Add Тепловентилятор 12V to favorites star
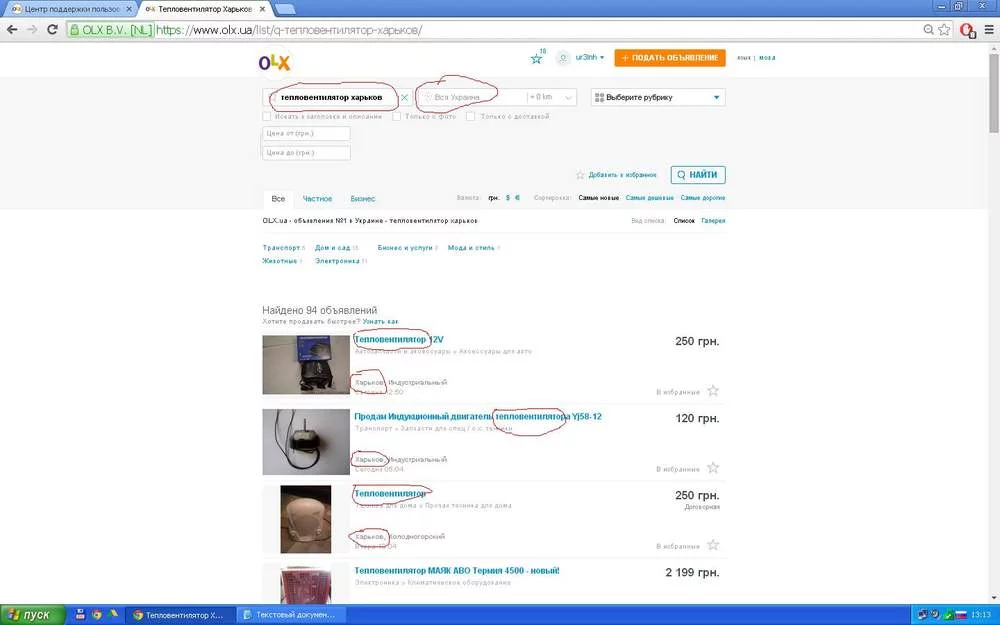 (x=713, y=390)
